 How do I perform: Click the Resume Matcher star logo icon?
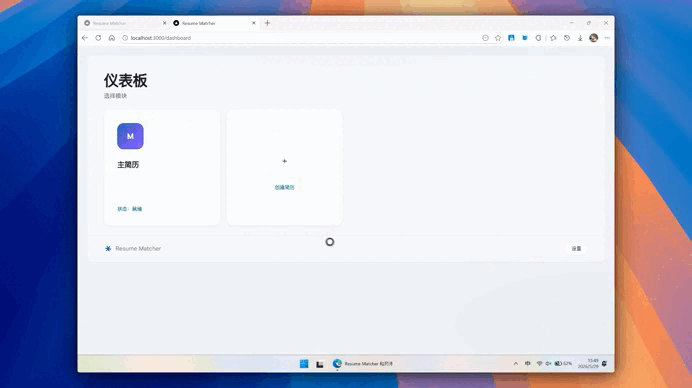click(108, 249)
